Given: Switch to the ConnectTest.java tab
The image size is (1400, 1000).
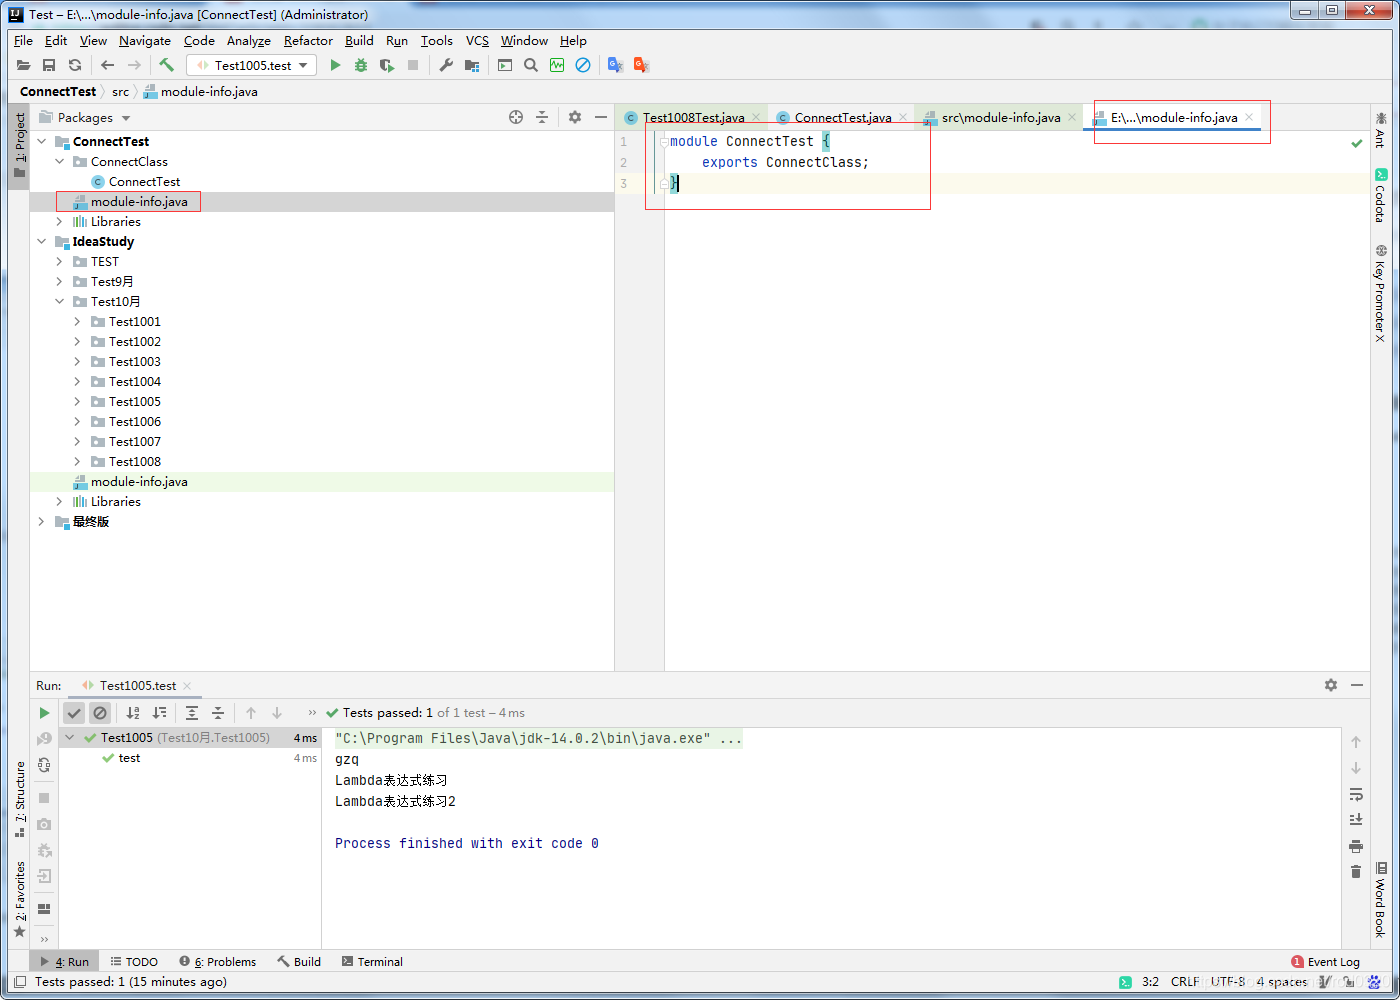Looking at the screenshot, I should (x=843, y=117).
